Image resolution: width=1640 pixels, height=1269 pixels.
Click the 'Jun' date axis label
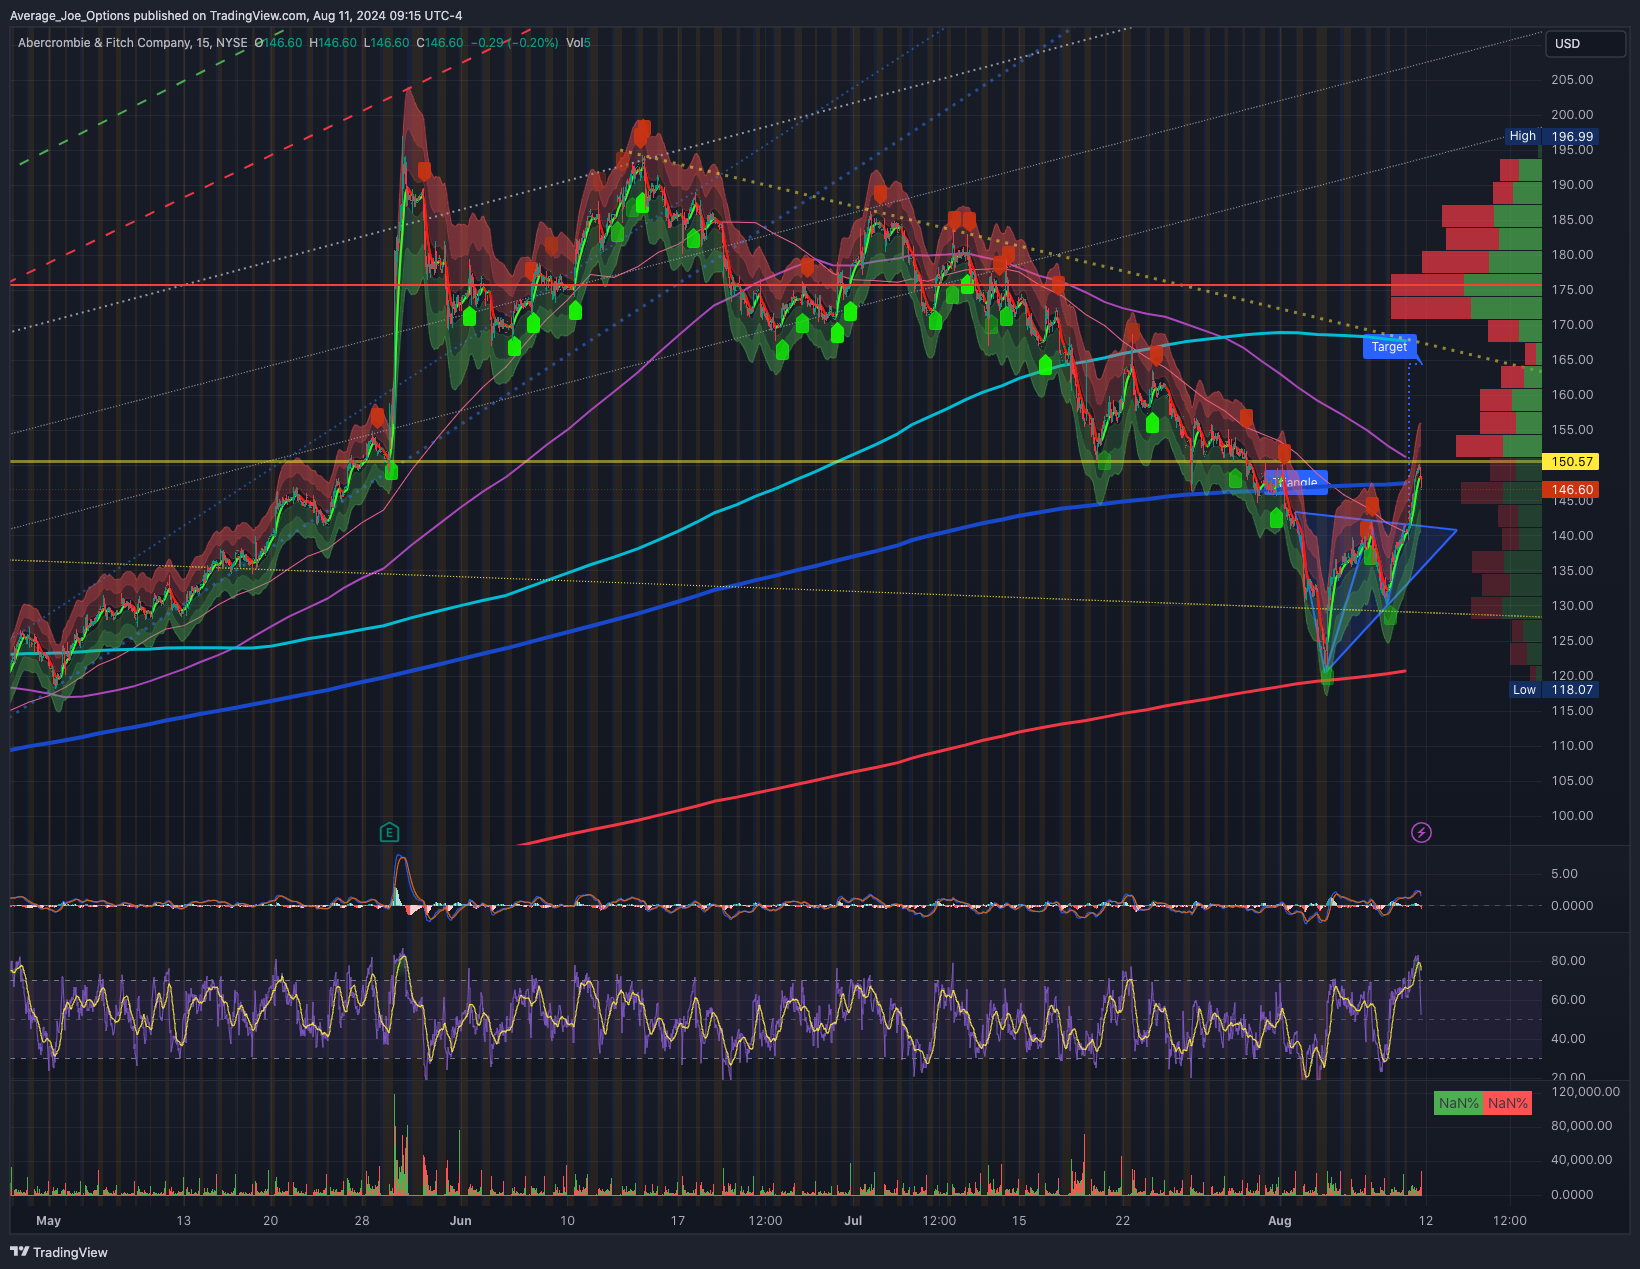[x=460, y=1221]
